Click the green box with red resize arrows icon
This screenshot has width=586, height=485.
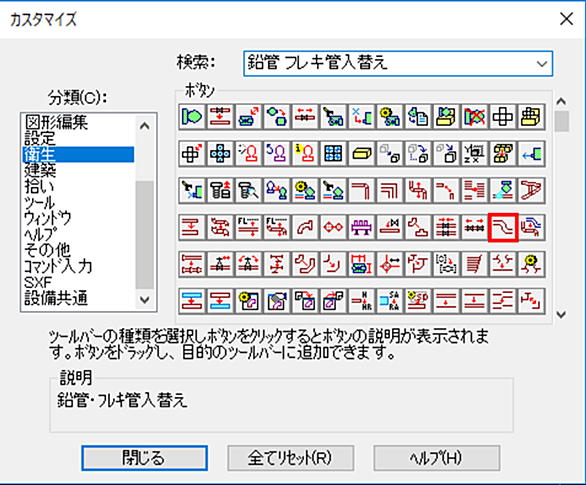pos(249,117)
